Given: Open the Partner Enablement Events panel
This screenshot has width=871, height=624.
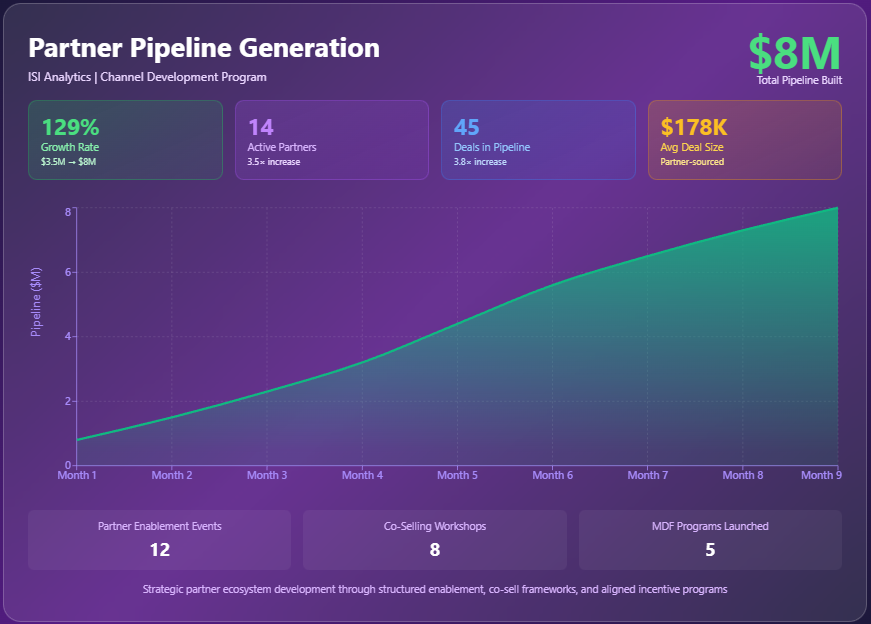Looking at the screenshot, I should (x=160, y=540).
